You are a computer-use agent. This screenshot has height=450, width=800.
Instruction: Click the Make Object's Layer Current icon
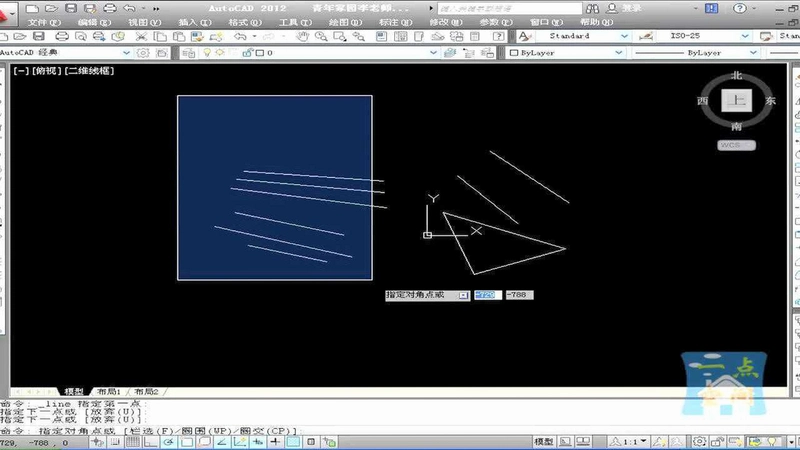point(450,53)
